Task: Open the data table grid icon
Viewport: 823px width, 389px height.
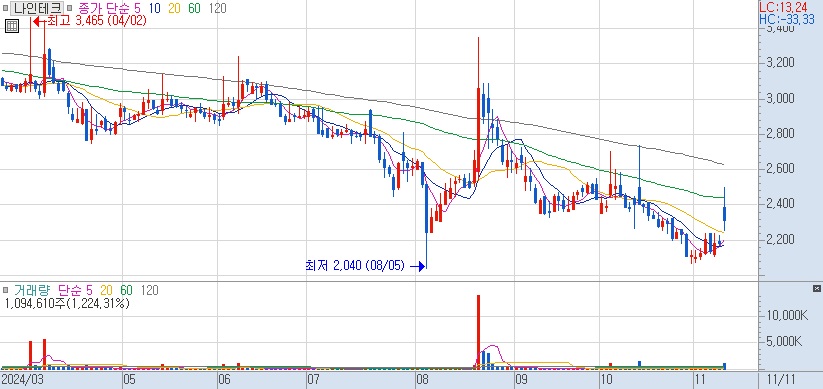Action: click(x=13, y=26)
